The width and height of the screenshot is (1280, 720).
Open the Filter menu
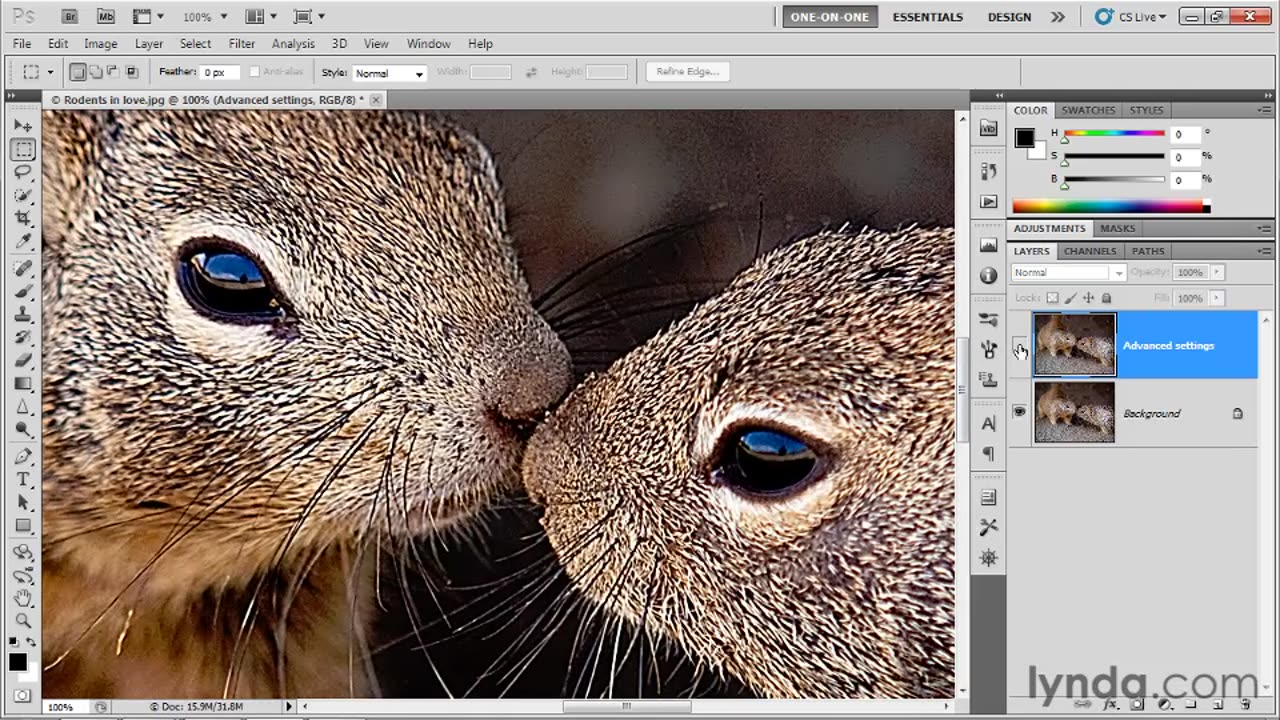(x=241, y=44)
